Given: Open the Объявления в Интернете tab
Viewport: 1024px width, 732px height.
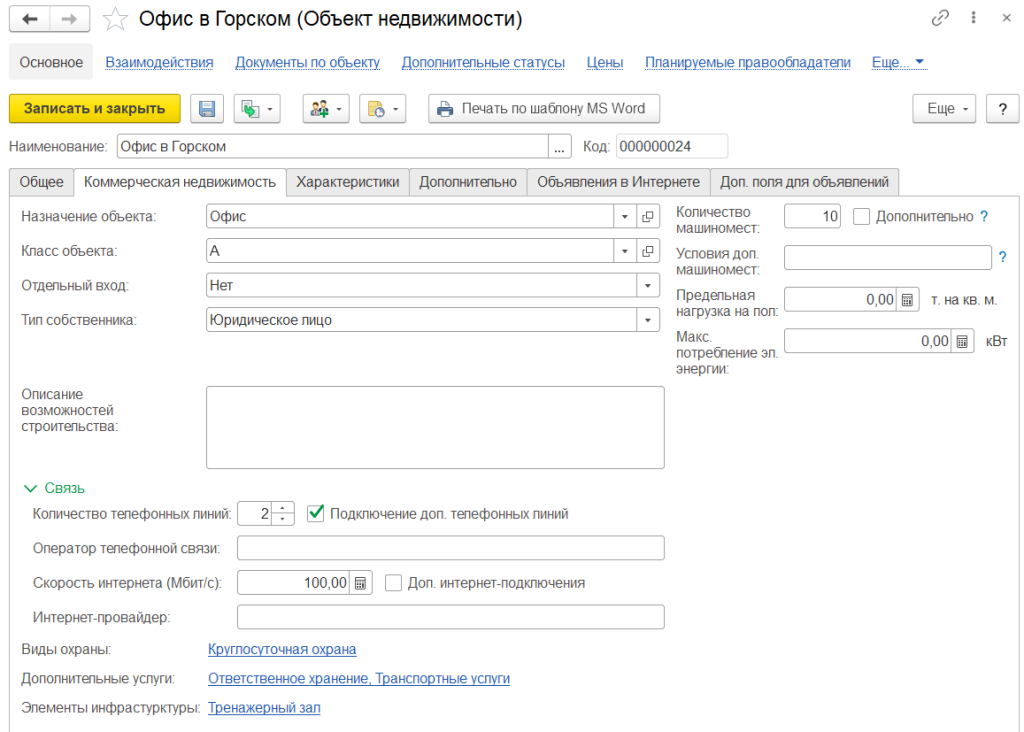Looking at the screenshot, I should (x=618, y=182).
